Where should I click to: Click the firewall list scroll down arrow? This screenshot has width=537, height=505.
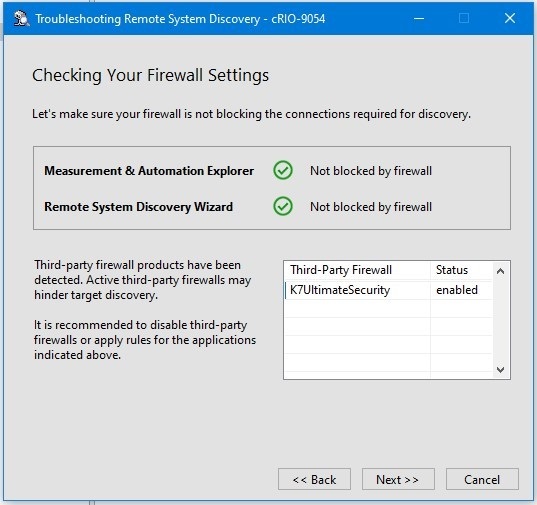[500, 369]
